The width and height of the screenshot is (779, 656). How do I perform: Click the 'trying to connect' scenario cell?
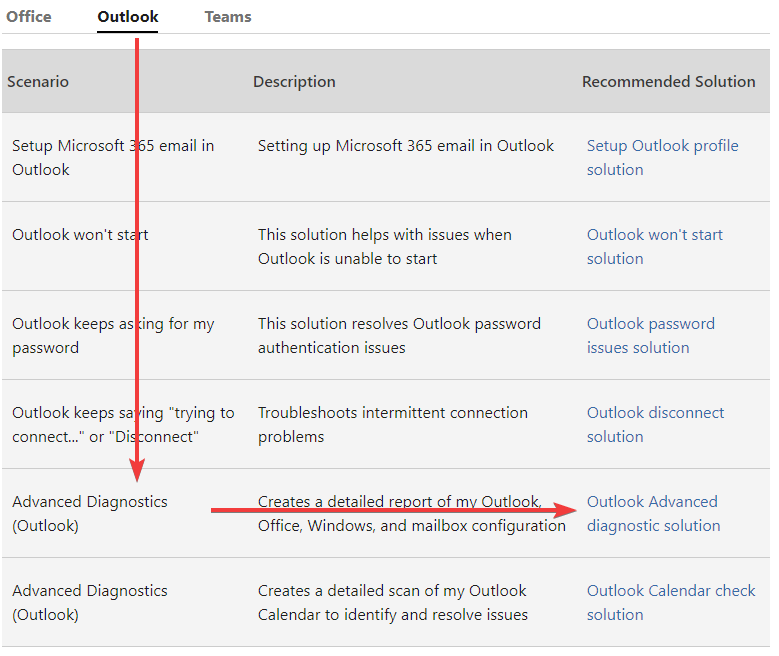[122, 425]
